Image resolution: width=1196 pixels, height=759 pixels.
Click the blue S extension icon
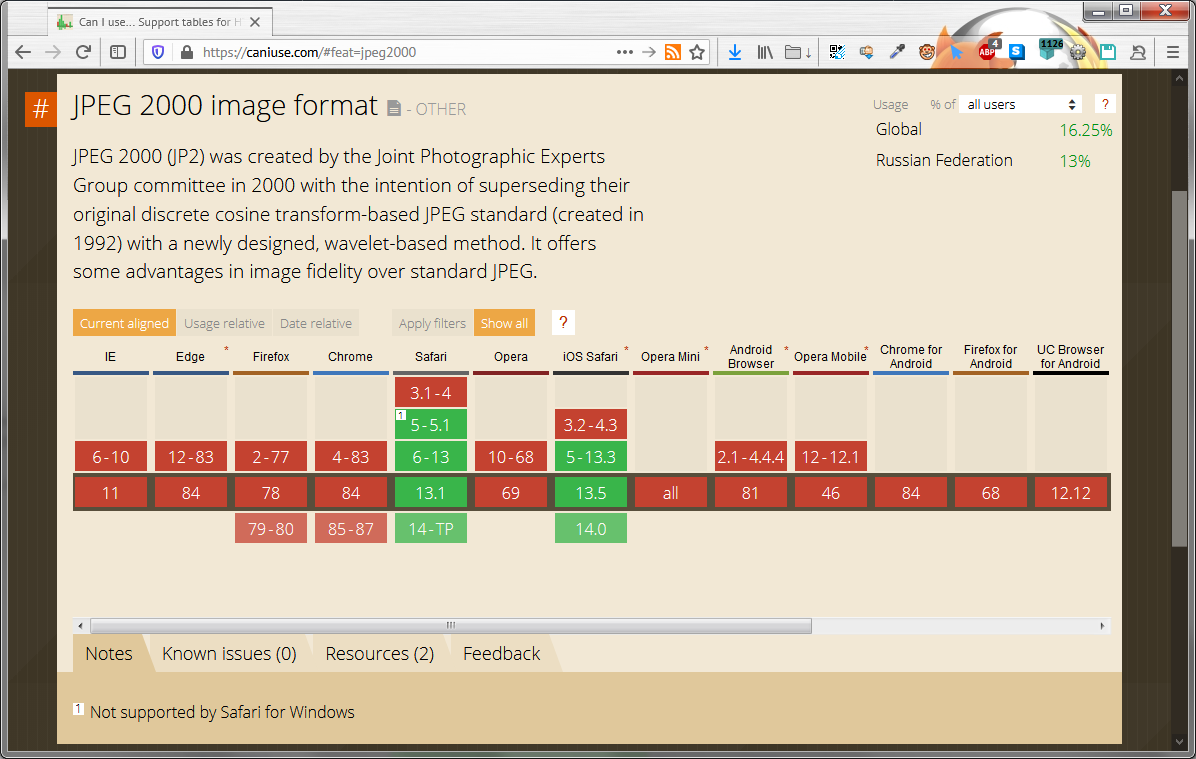[1017, 52]
